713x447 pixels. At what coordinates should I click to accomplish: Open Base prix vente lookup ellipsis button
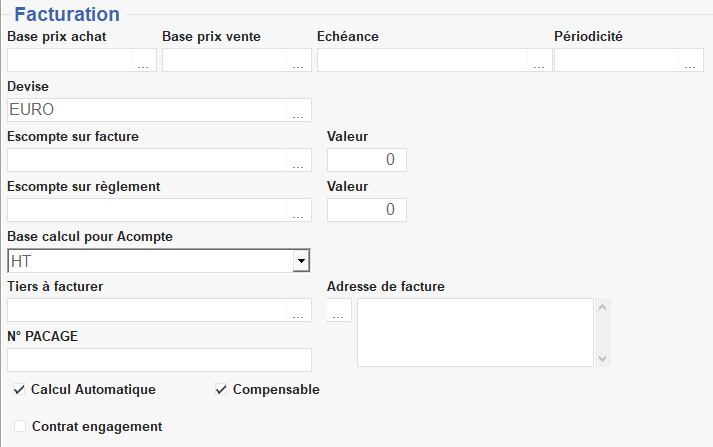coord(299,61)
